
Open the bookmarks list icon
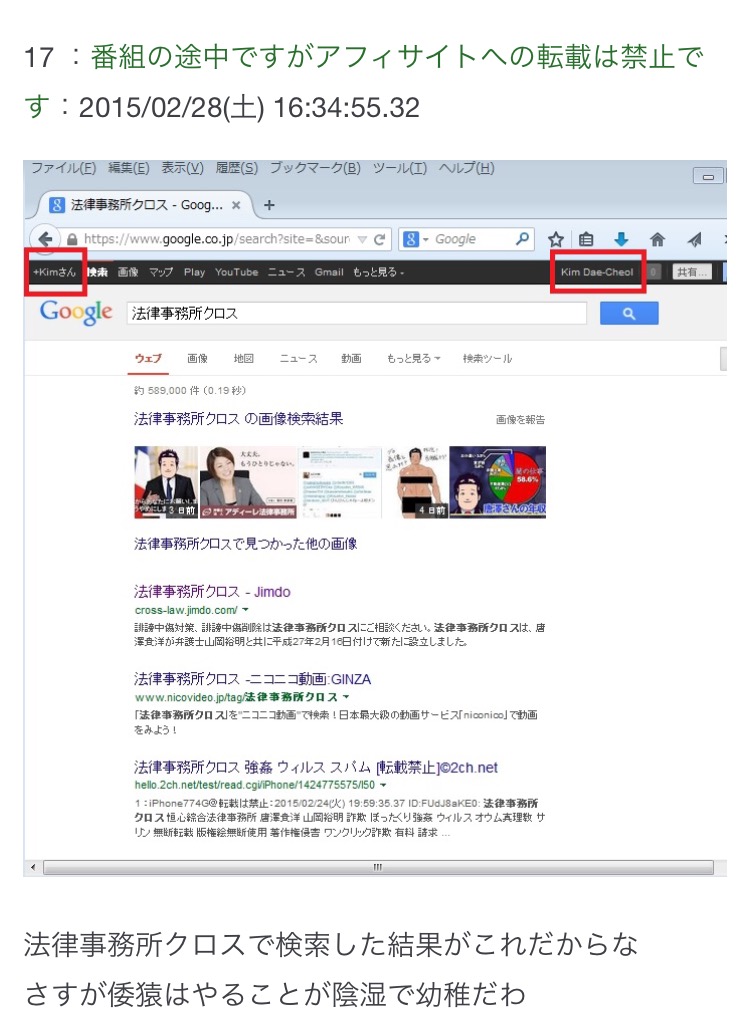(587, 240)
